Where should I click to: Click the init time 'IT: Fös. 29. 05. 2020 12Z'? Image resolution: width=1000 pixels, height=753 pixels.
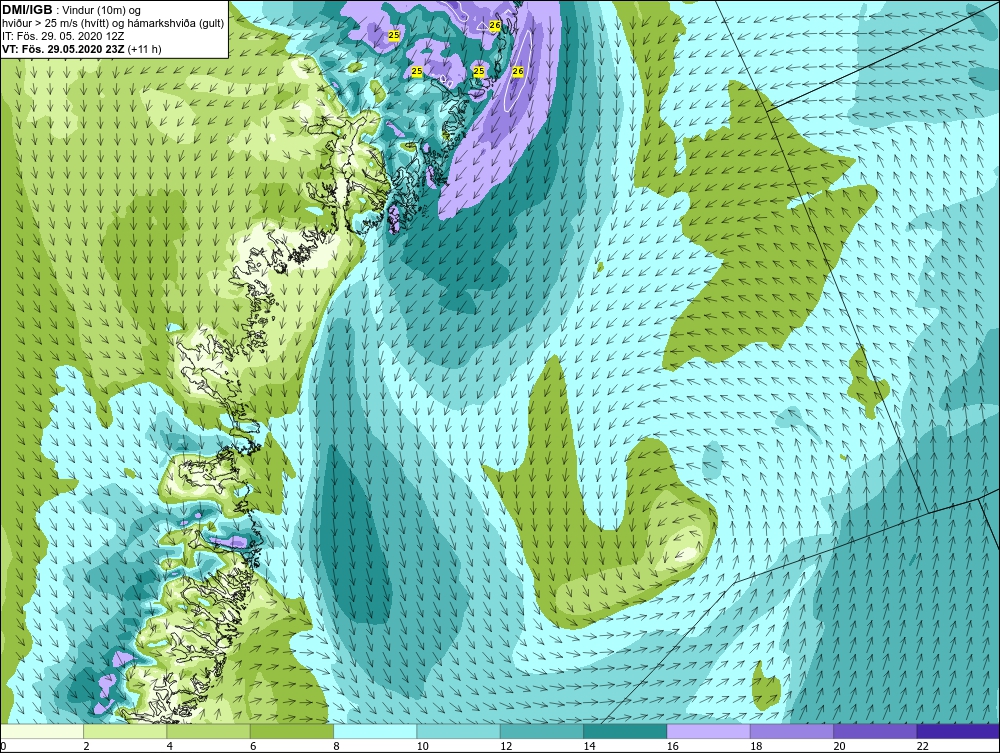point(61,36)
